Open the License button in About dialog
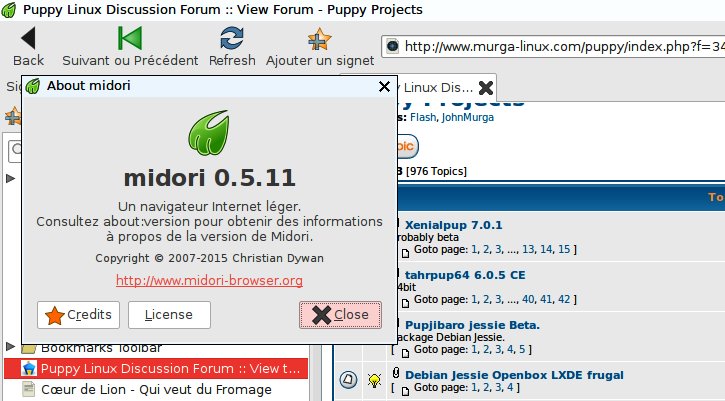Viewport: 725px width, 401px height. 169,315
